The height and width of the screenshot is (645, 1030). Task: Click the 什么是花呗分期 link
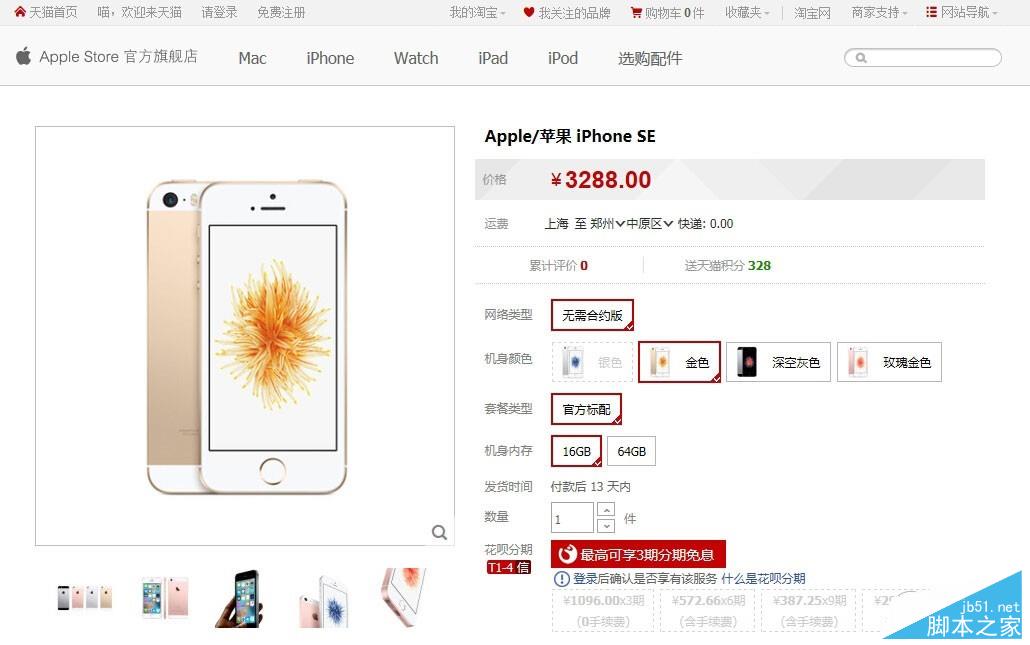pyautogui.click(x=763, y=579)
